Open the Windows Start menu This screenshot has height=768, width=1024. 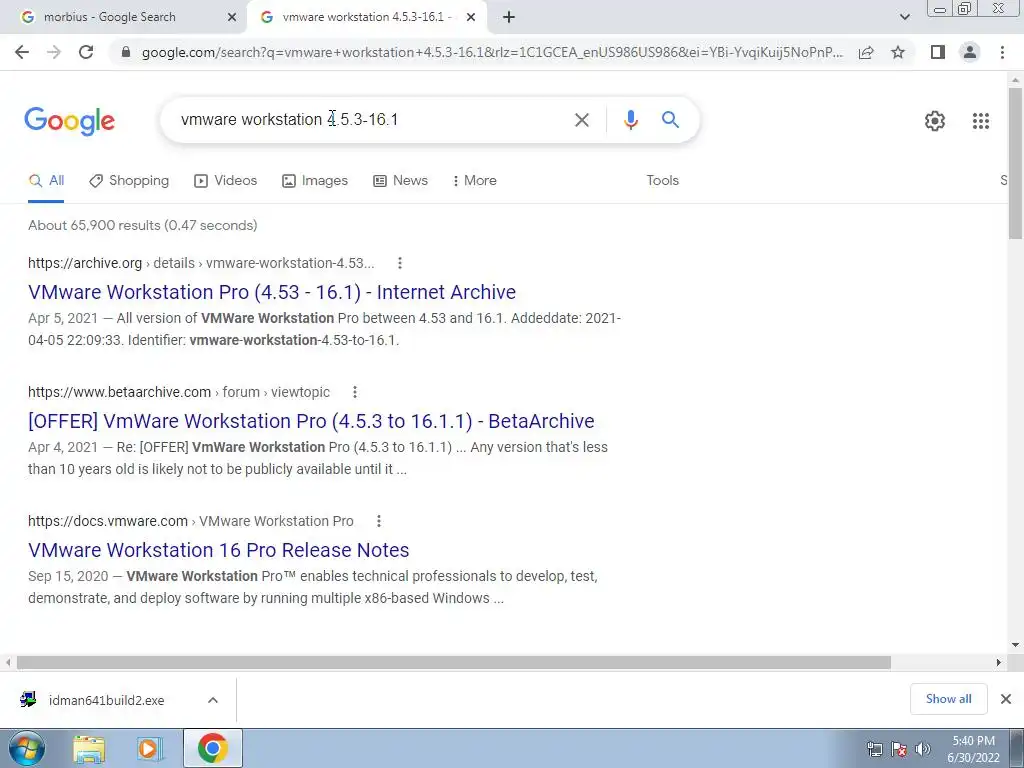27,748
